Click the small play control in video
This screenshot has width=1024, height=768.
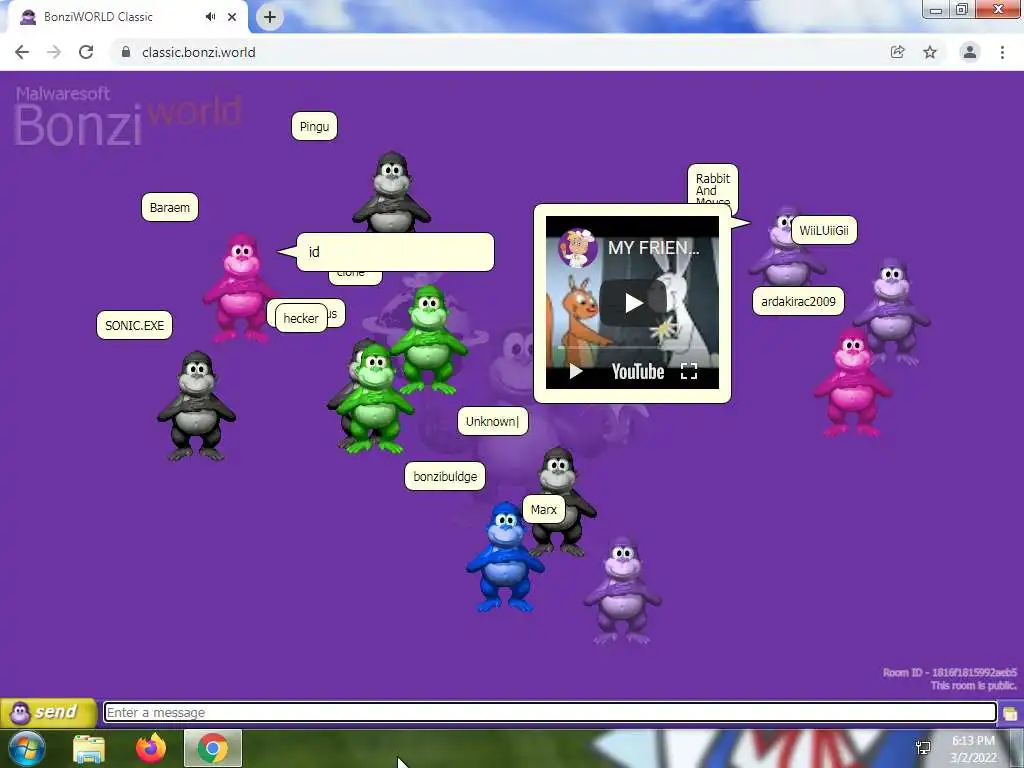(575, 372)
